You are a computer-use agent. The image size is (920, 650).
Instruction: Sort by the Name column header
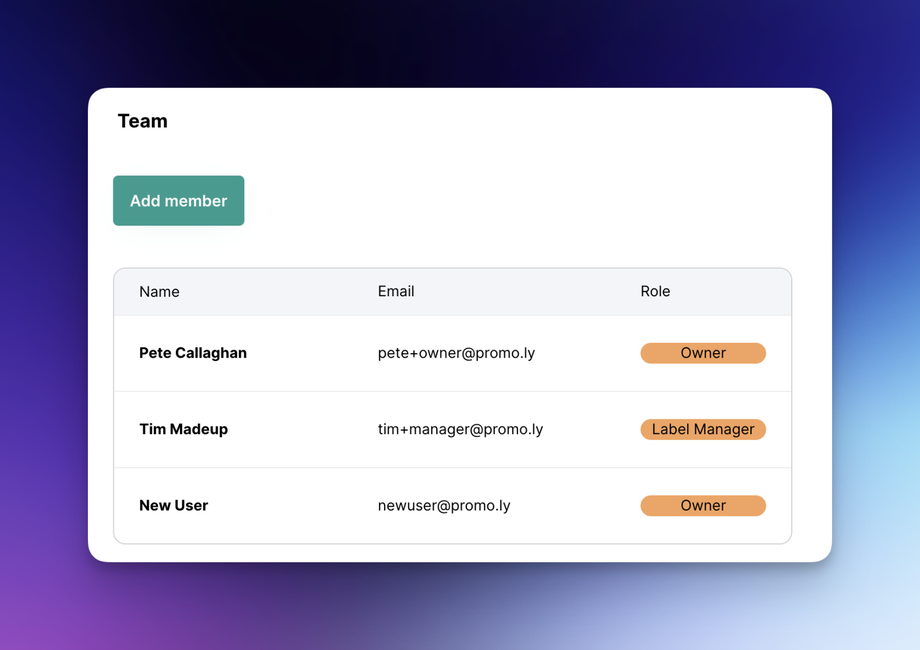[x=159, y=292]
